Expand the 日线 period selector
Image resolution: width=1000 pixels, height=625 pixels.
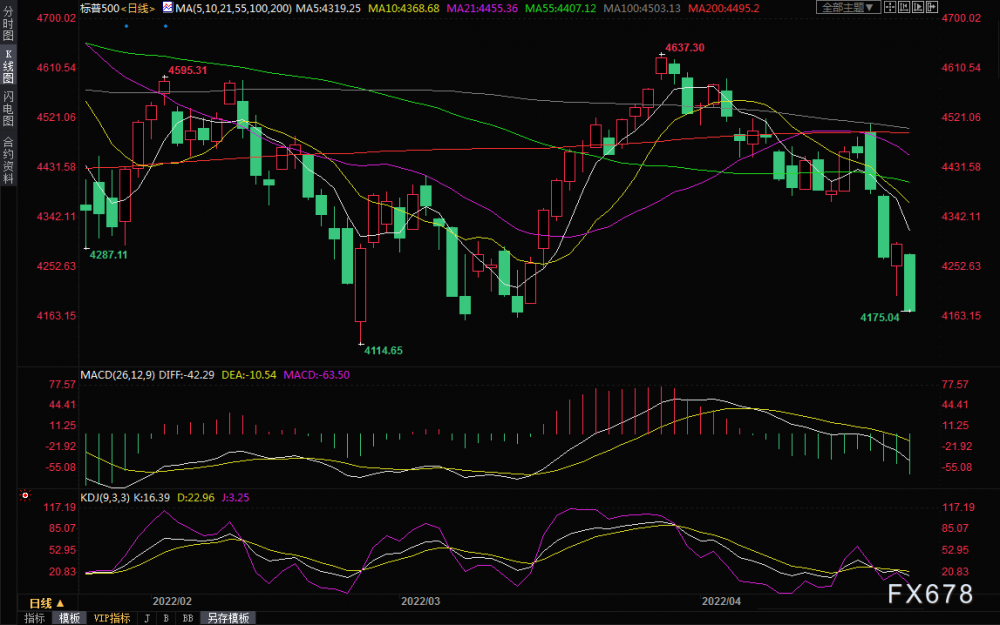[47, 603]
